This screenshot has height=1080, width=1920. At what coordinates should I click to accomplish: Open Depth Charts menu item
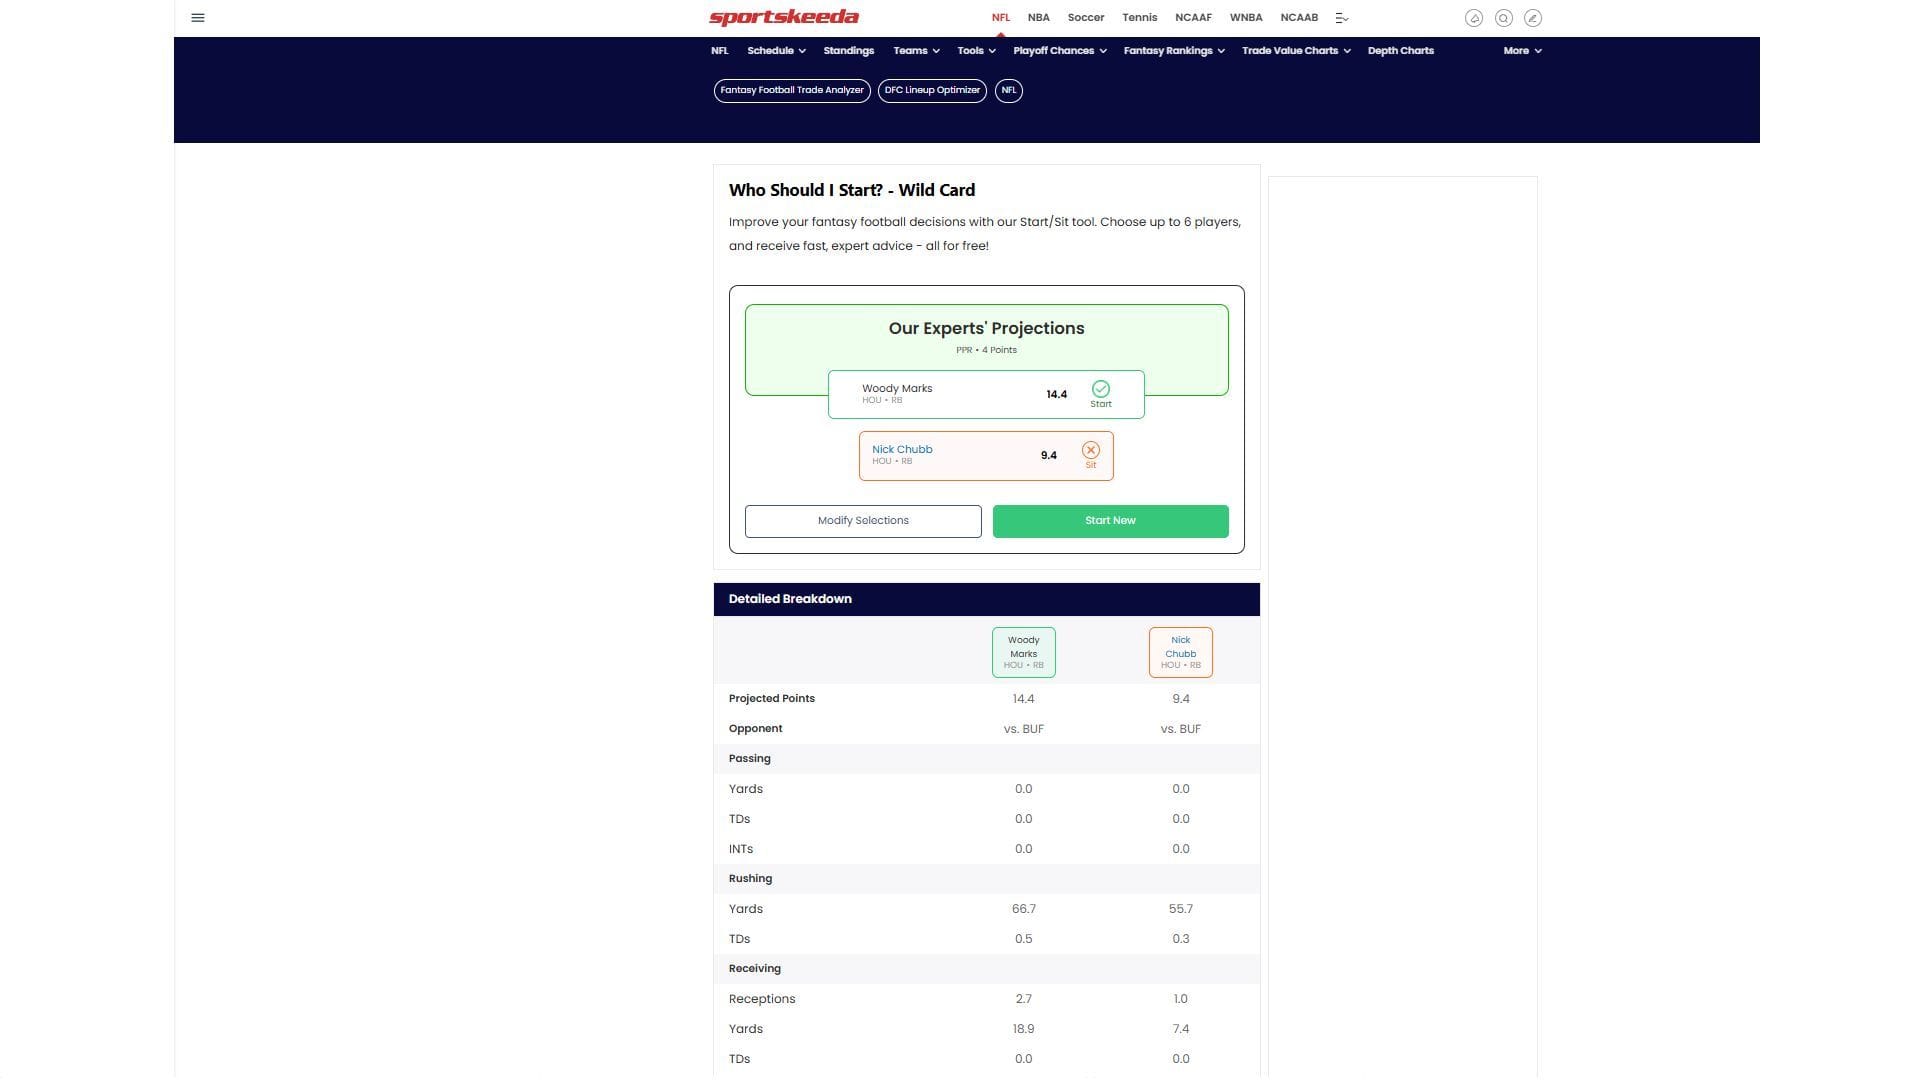tap(1400, 51)
